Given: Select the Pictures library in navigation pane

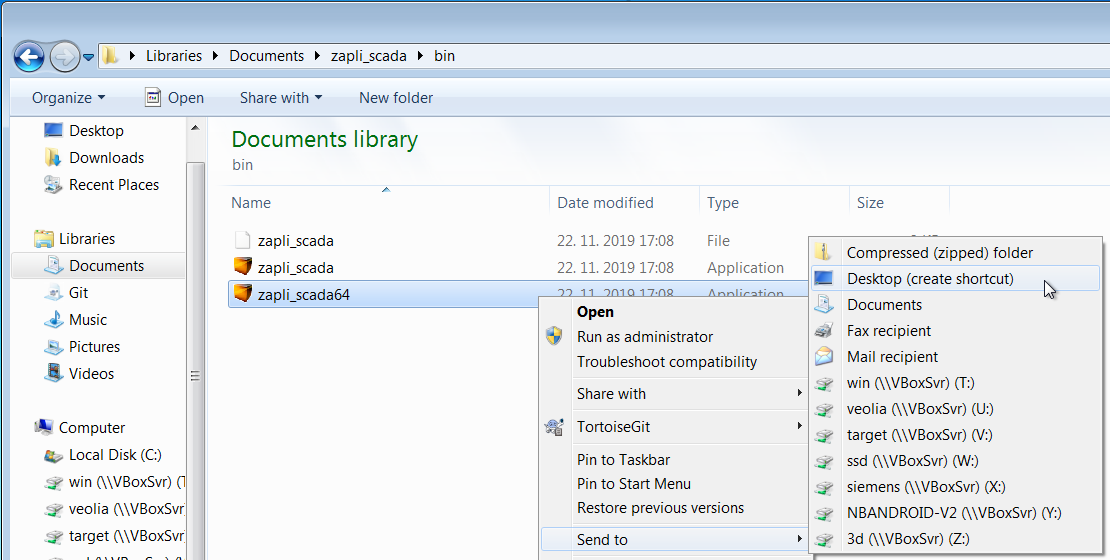Looking at the screenshot, I should (94, 347).
